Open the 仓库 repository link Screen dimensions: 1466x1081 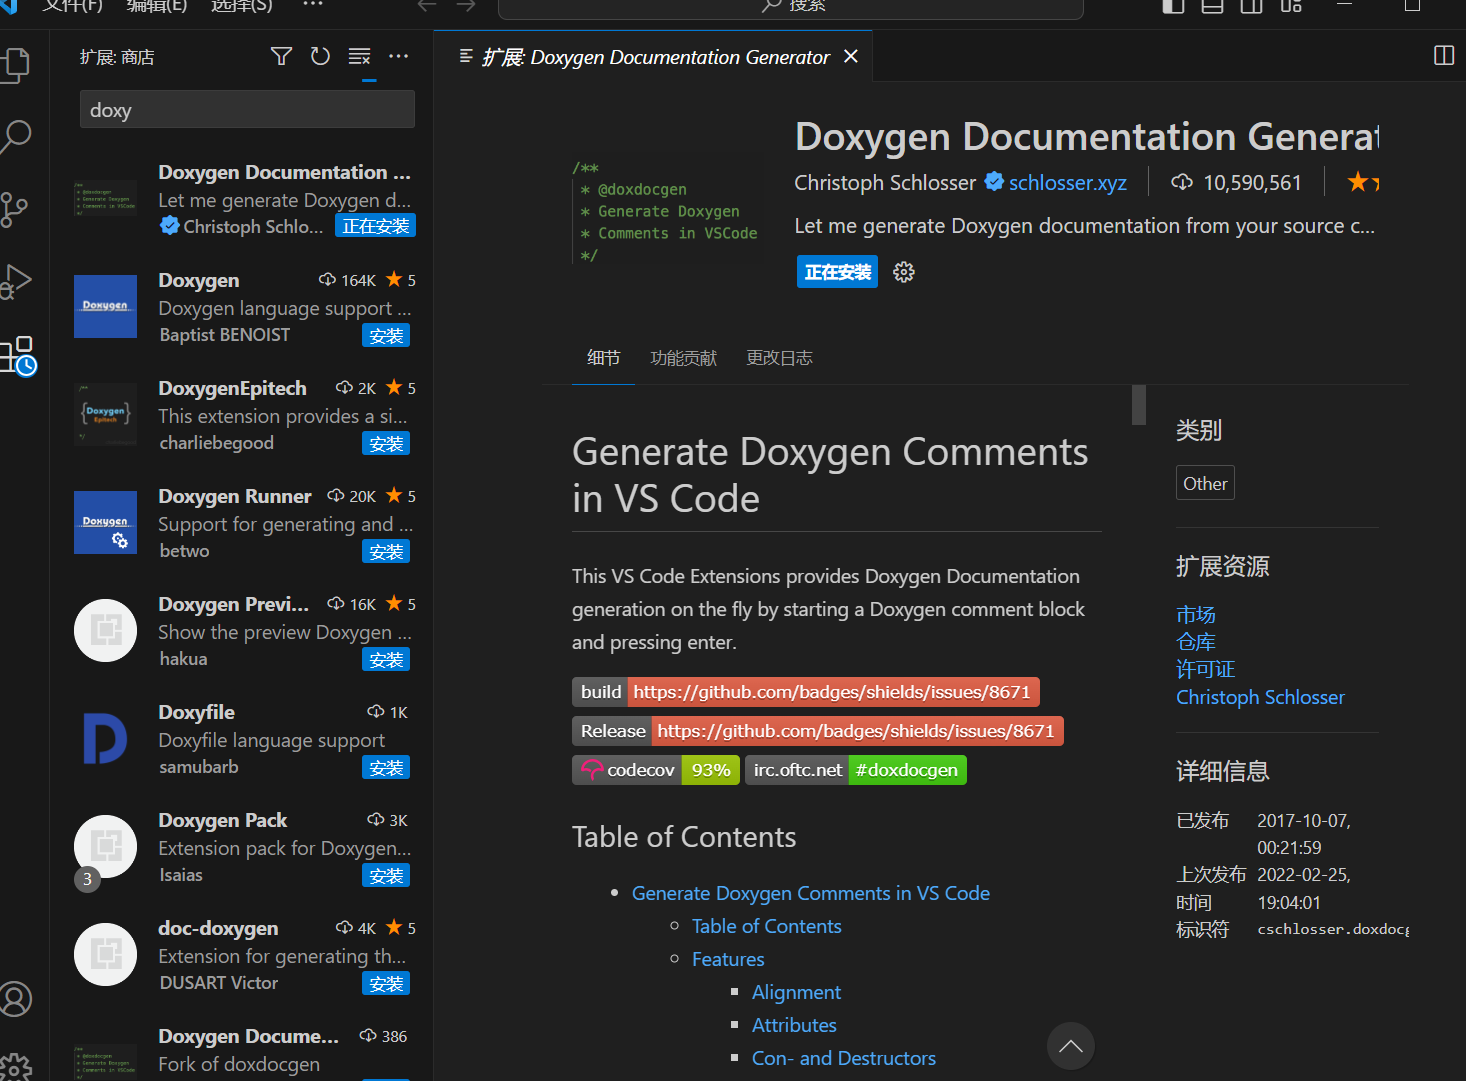1196,641
